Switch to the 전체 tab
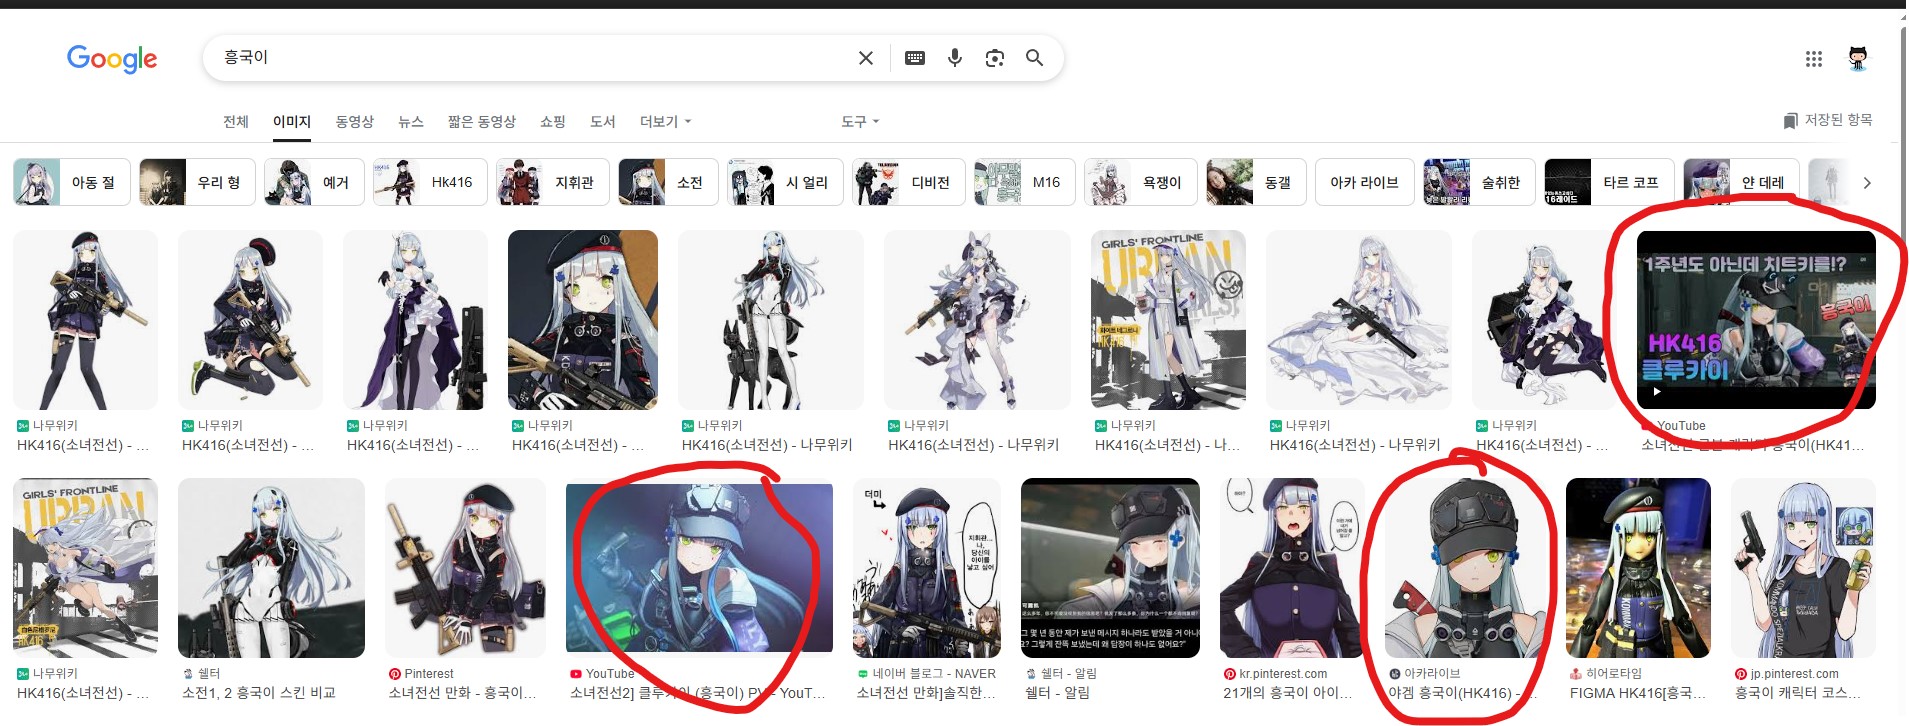This screenshot has height=726, width=1909. pyautogui.click(x=236, y=121)
